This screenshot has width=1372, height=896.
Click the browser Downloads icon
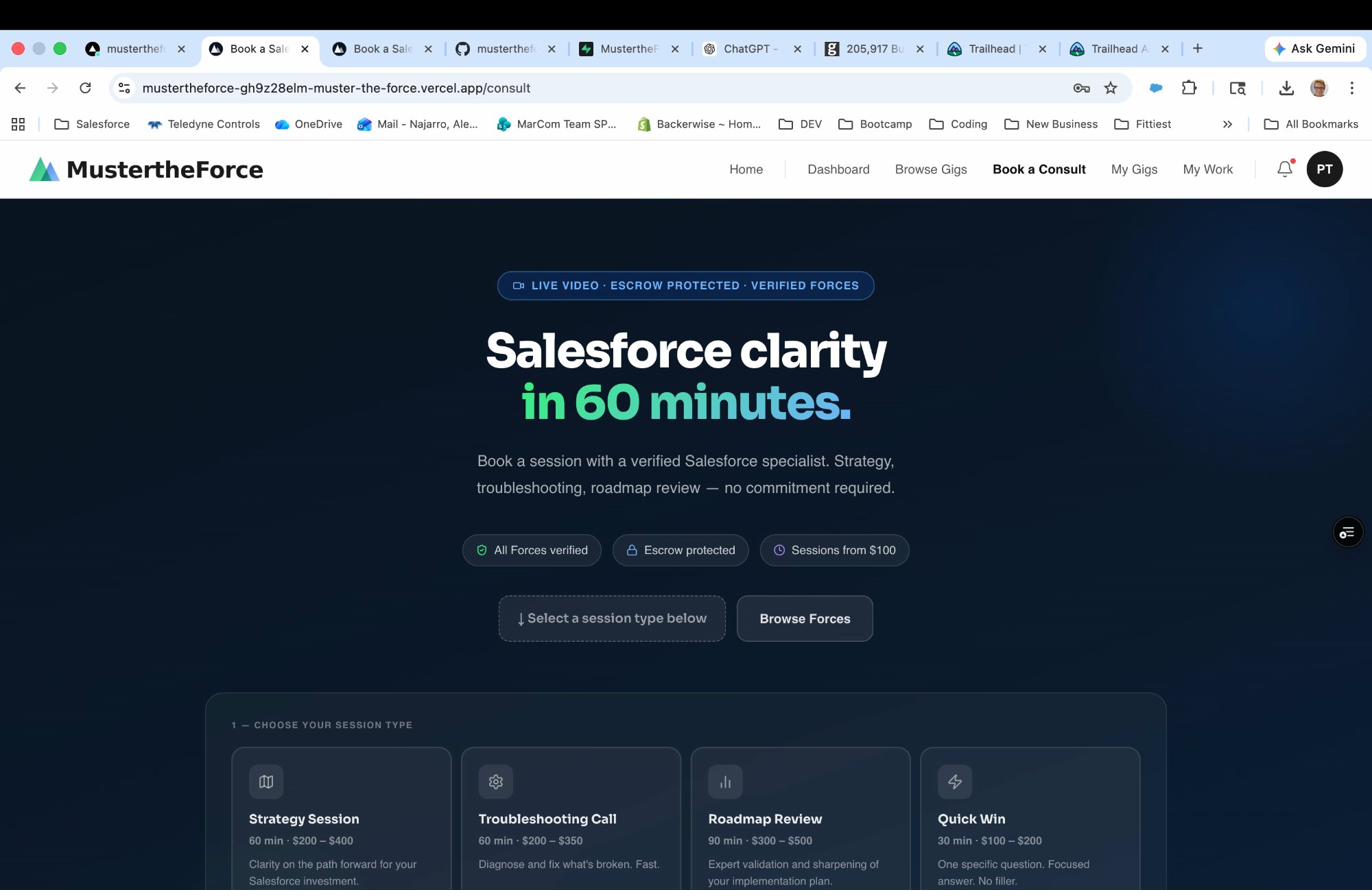pos(1286,88)
